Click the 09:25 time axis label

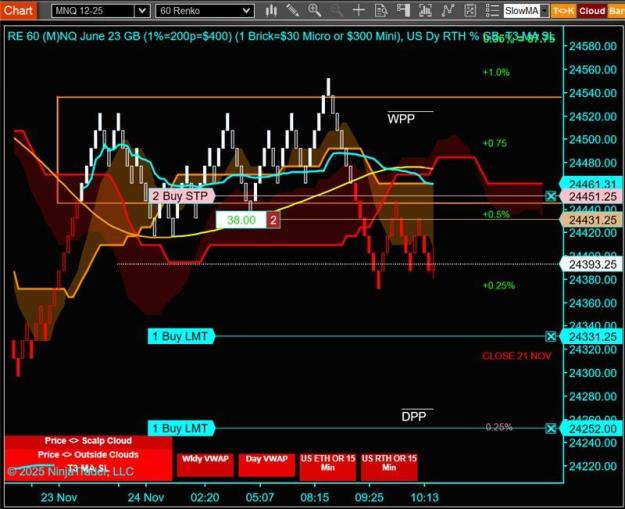[369, 497]
